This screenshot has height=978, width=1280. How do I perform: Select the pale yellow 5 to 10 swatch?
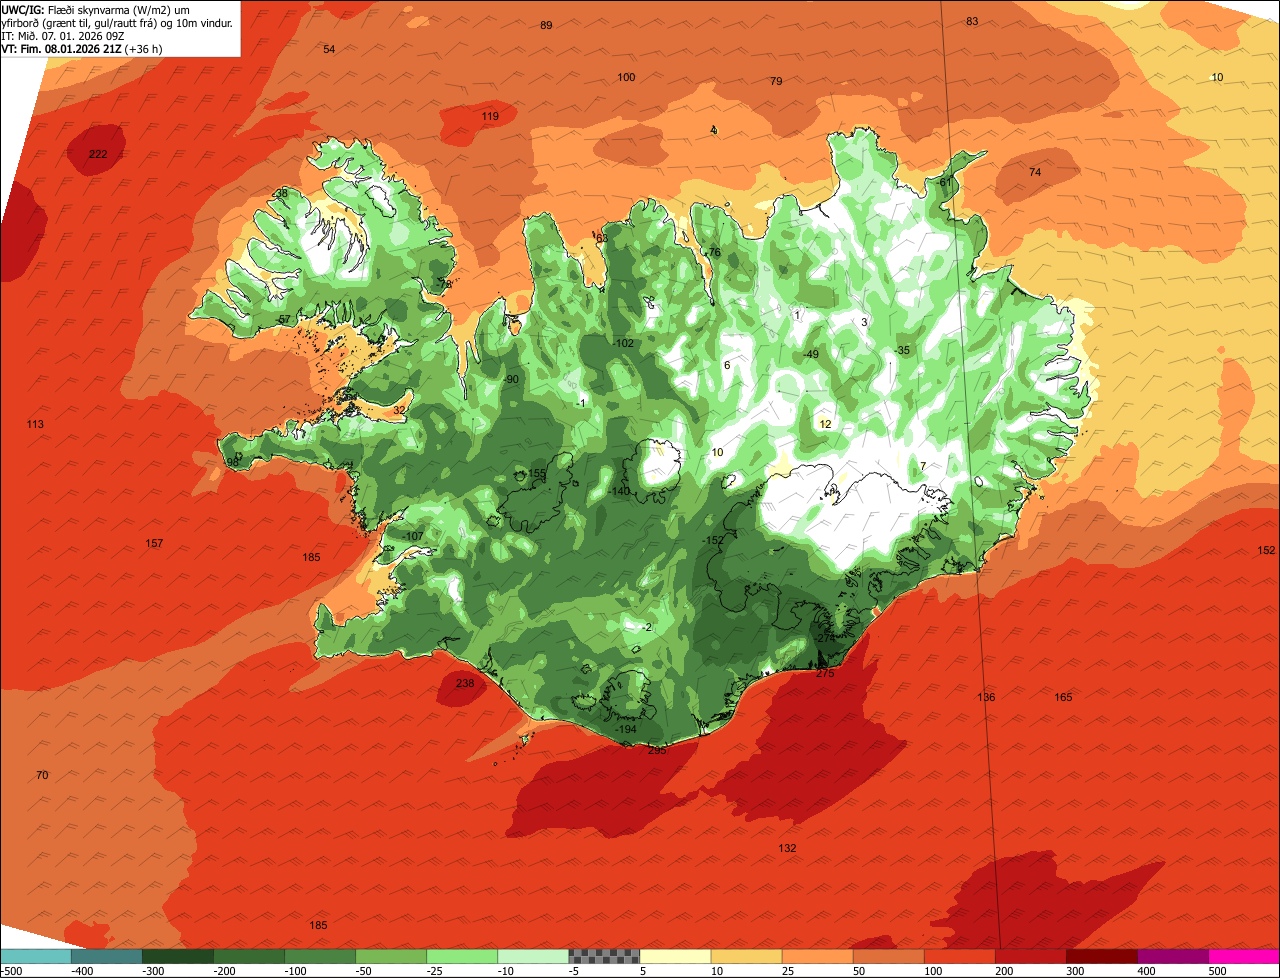coord(675,956)
